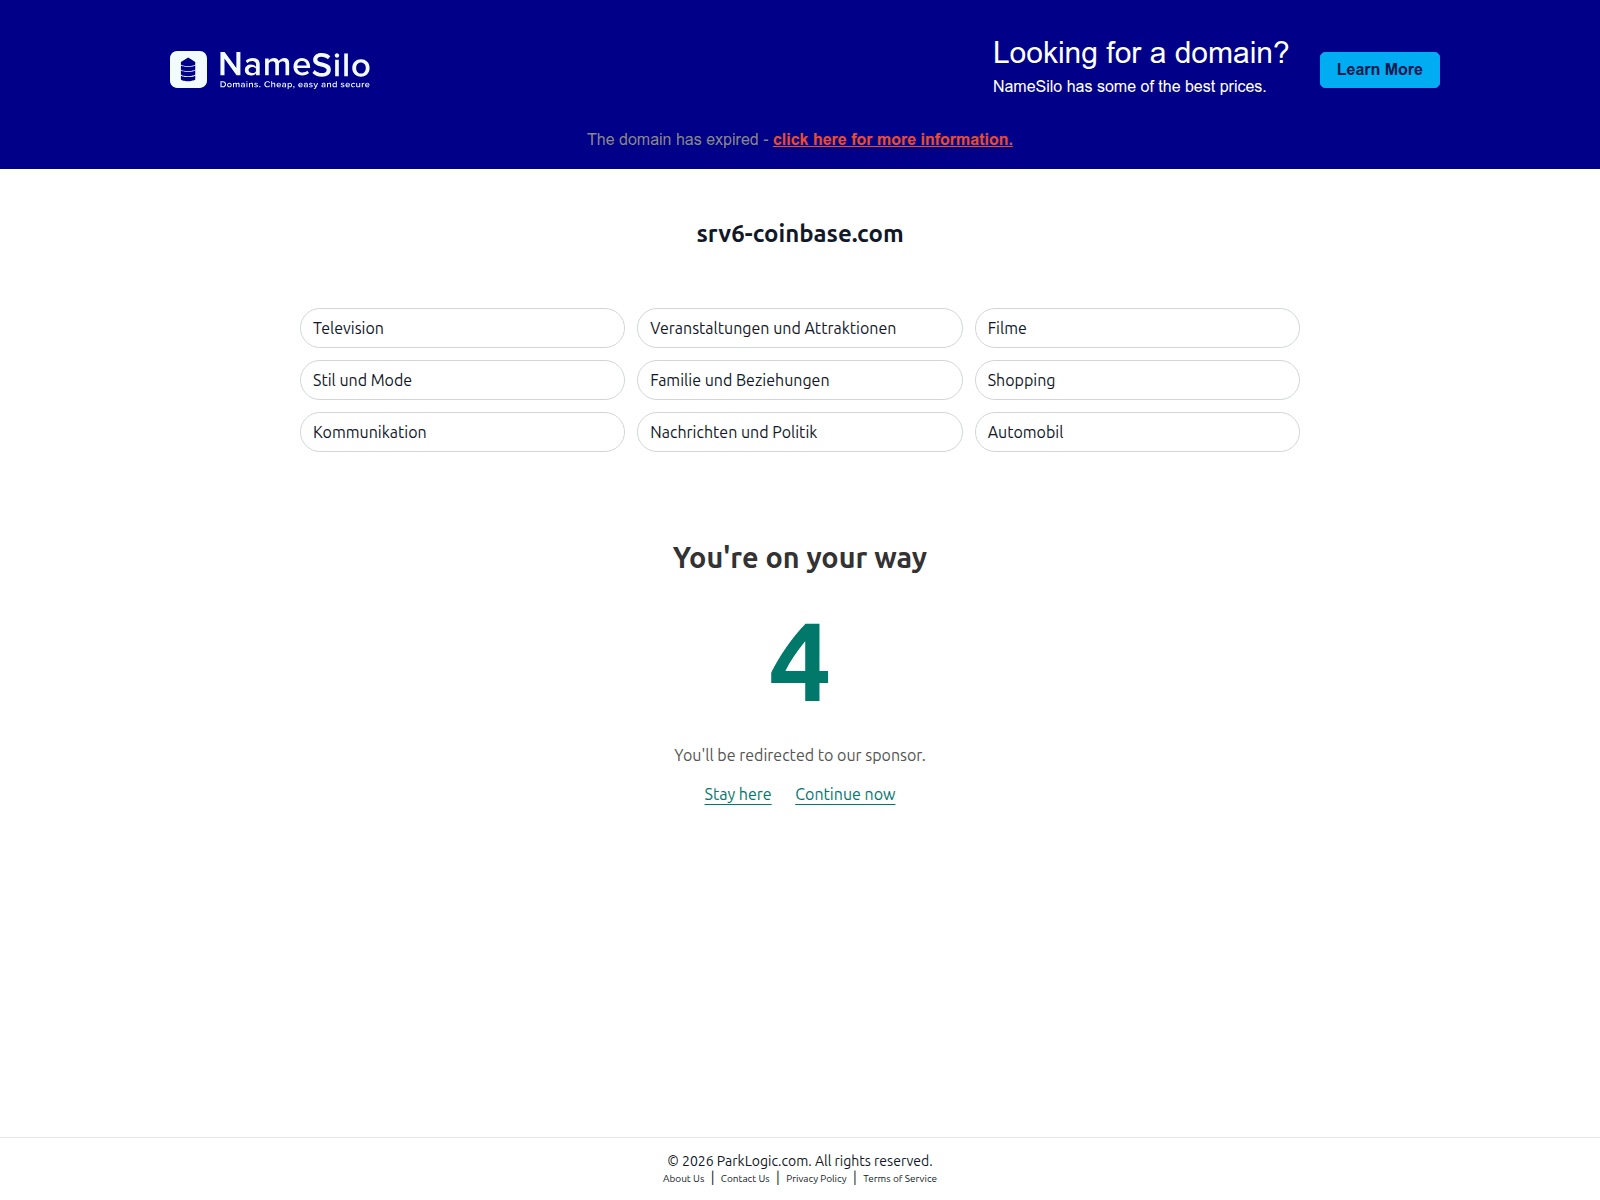Click the countdown number 4

pos(800,662)
